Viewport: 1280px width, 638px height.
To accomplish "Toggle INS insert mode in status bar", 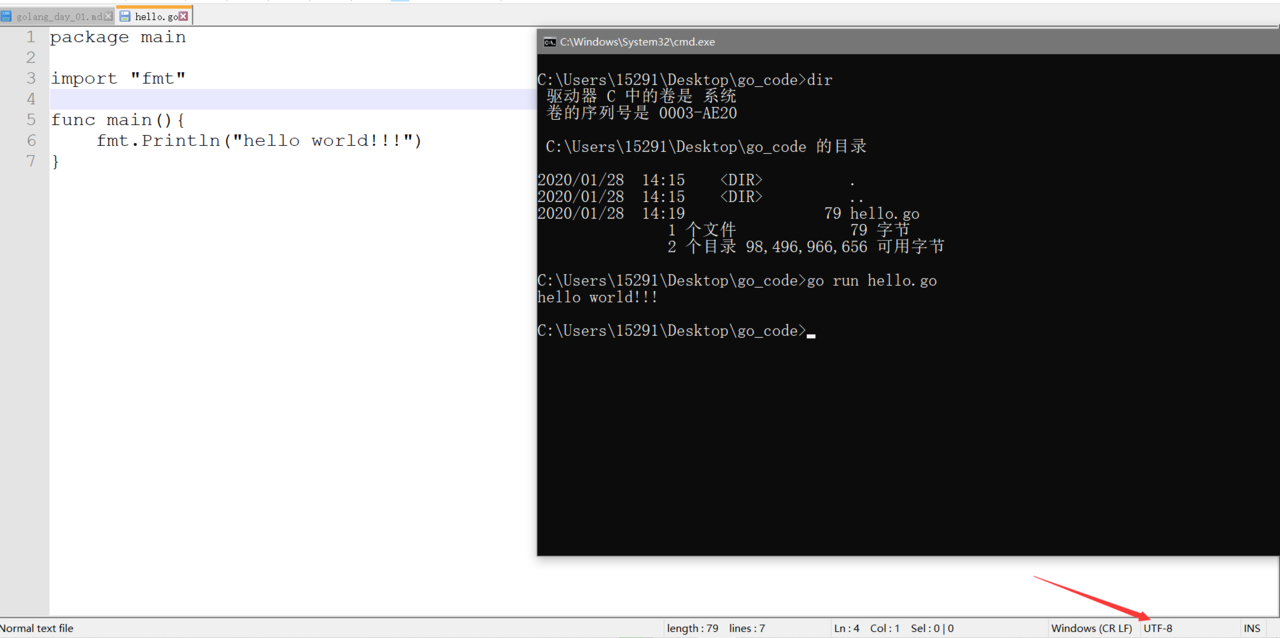I will 1252,628.
